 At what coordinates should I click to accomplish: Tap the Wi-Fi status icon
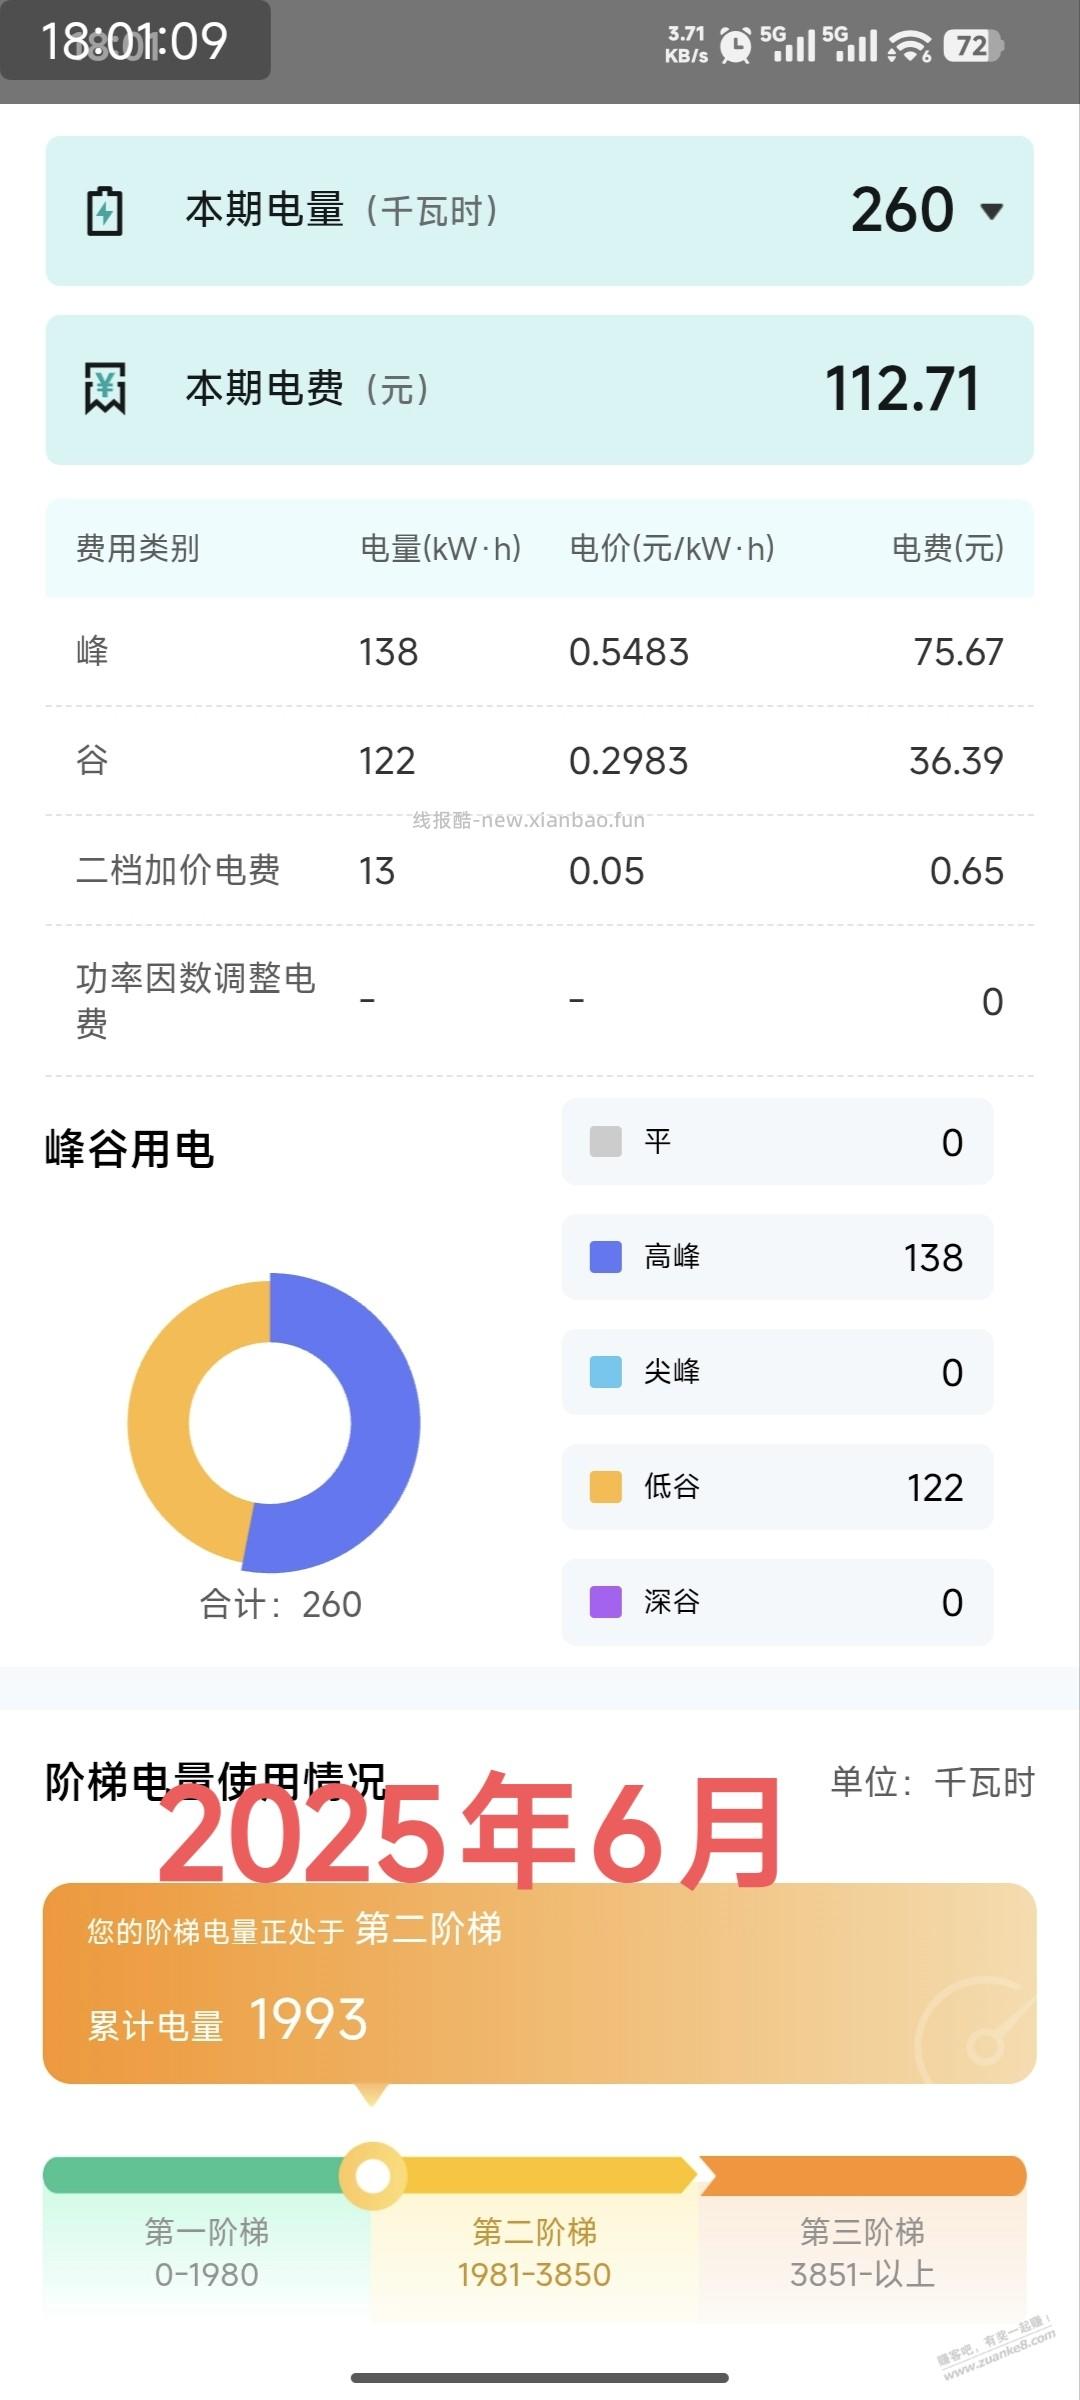coord(910,45)
